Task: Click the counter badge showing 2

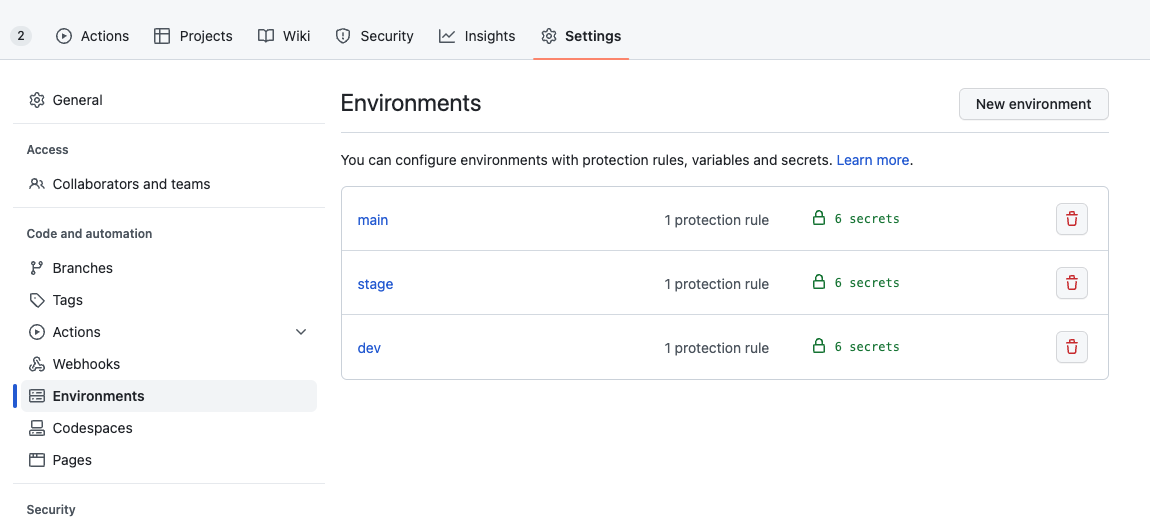Action: pos(21,35)
